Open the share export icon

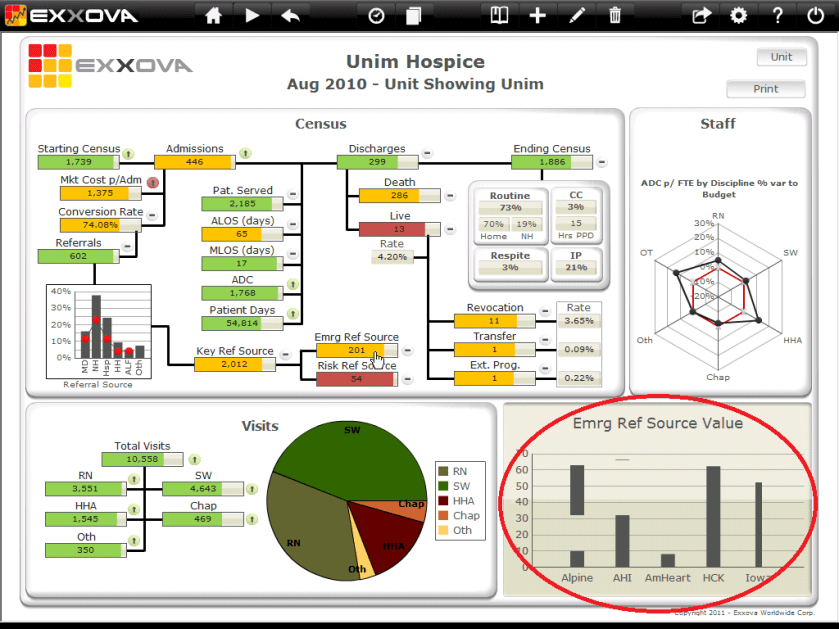point(700,15)
